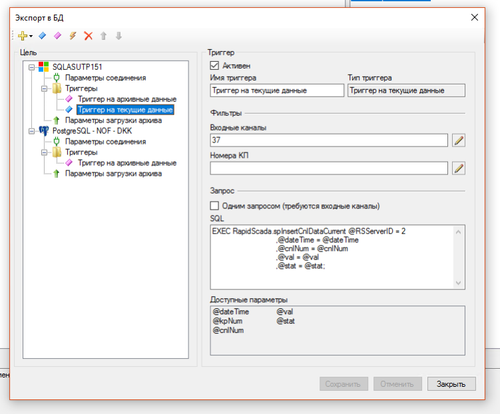Open the add export target dropdown
Screen dimensions: 500x414
coord(25,36)
